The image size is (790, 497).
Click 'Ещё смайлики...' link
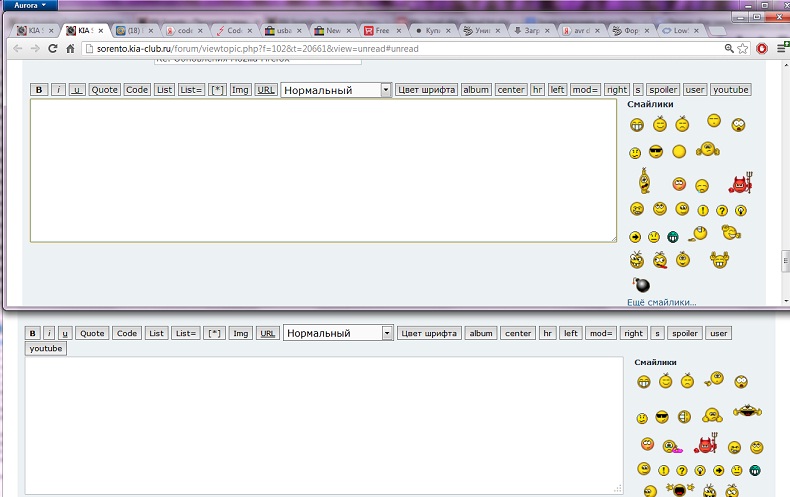[661, 302]
